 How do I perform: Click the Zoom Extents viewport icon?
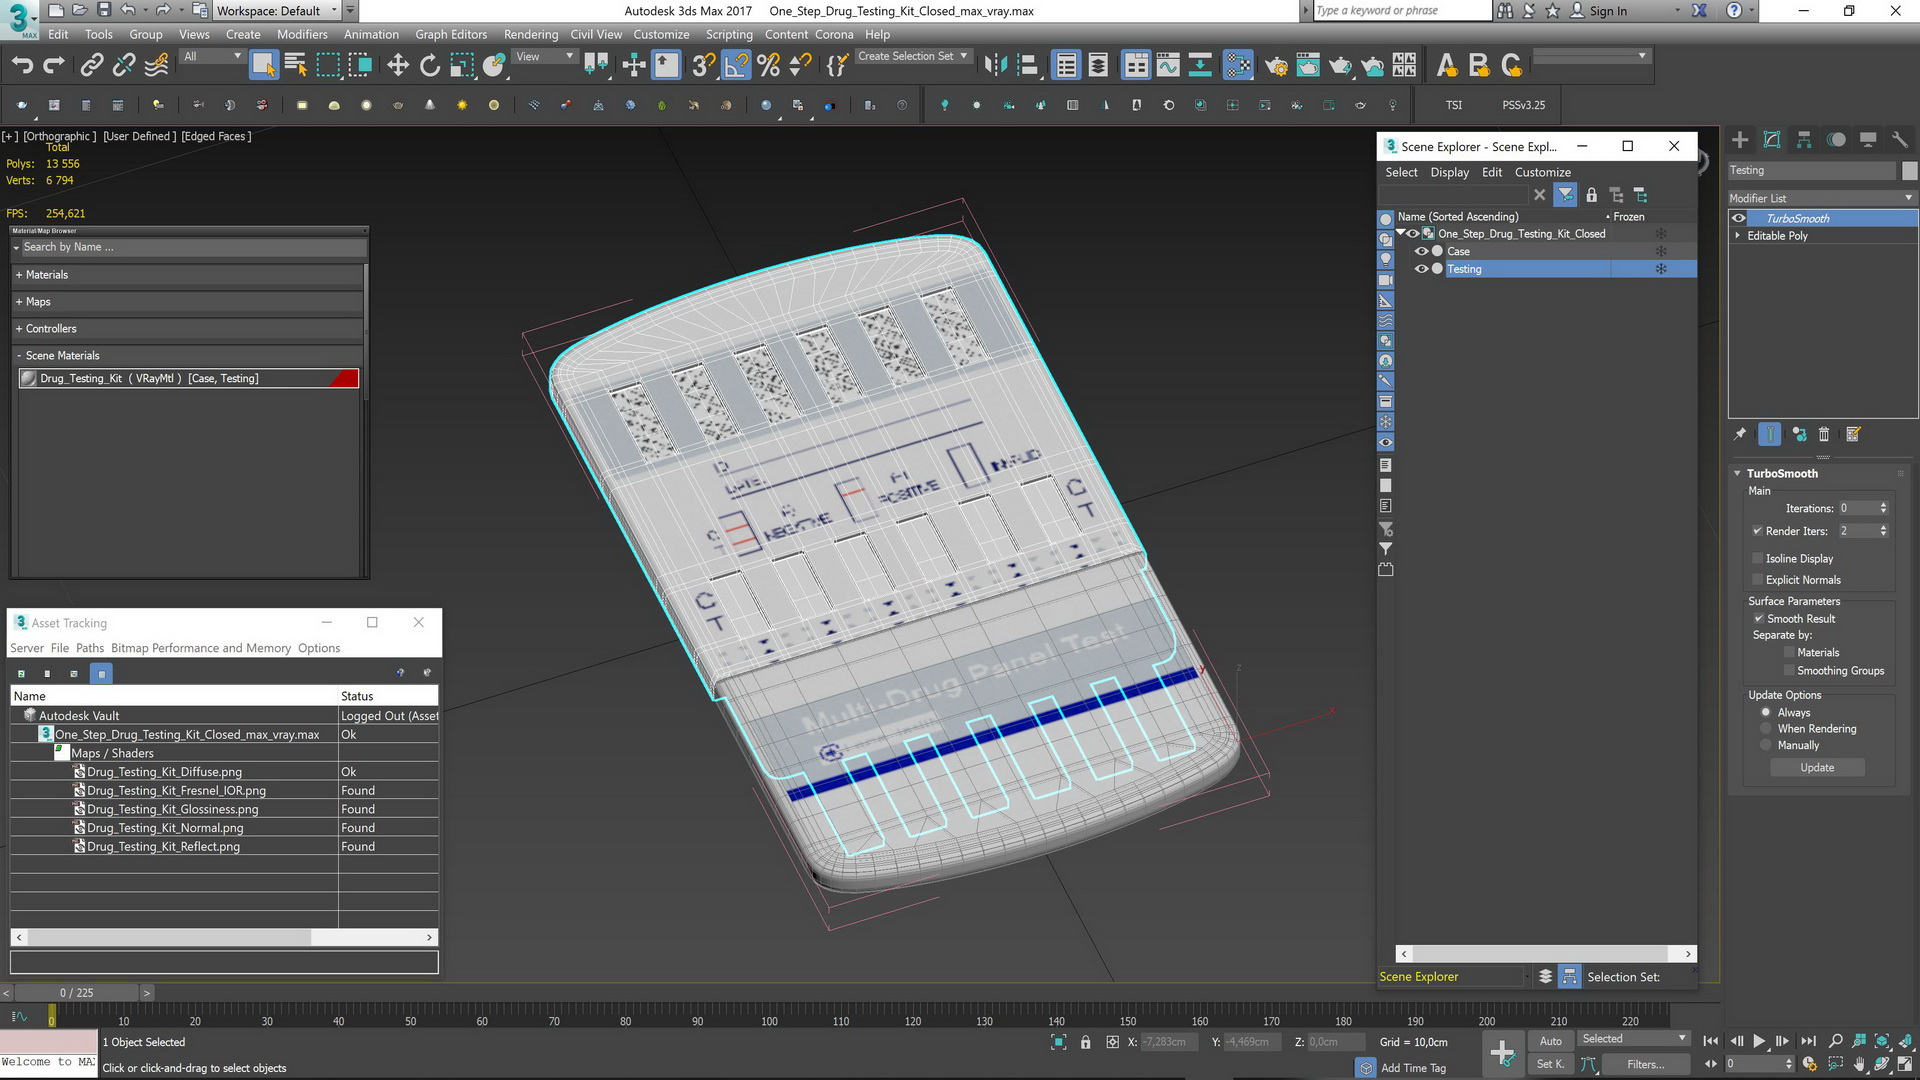click(1882, 1041)
